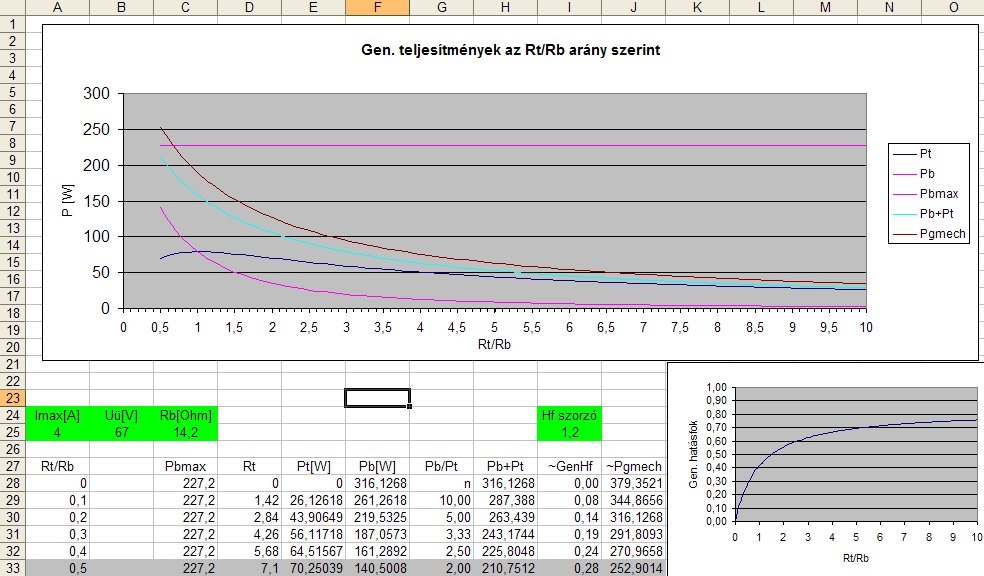The height and width of the screenshot is (576, 984).
Task: Select Pb/Pt cell containing n
Action: point(441,483)
